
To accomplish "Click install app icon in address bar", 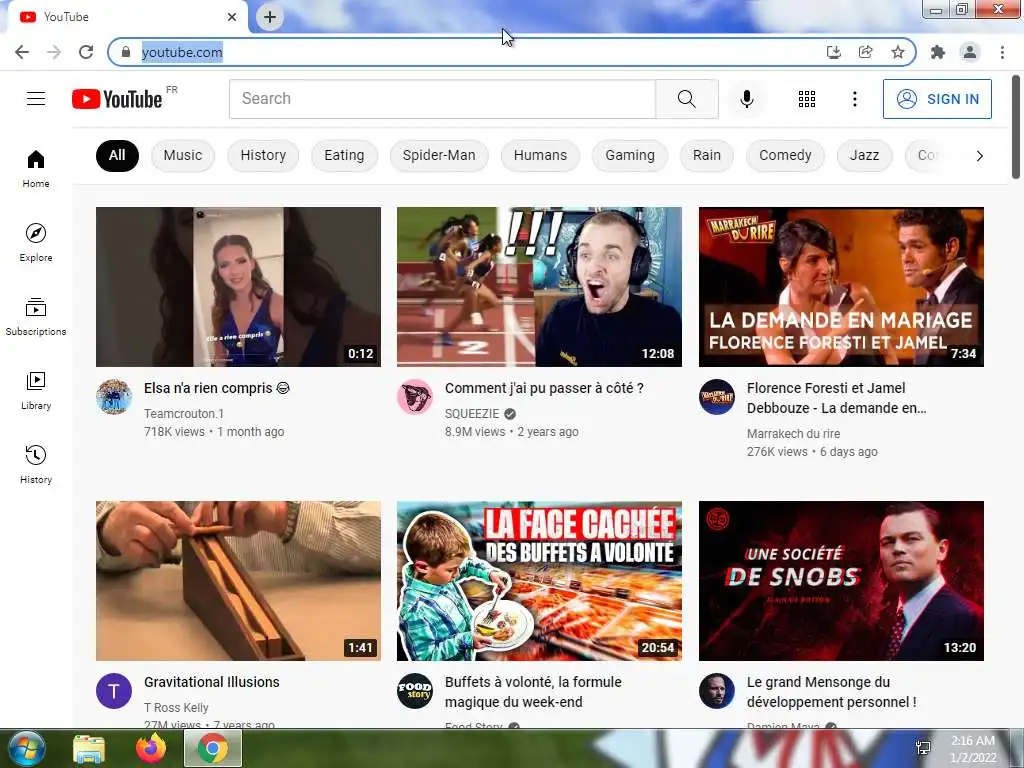I will [x=833, y=52].
